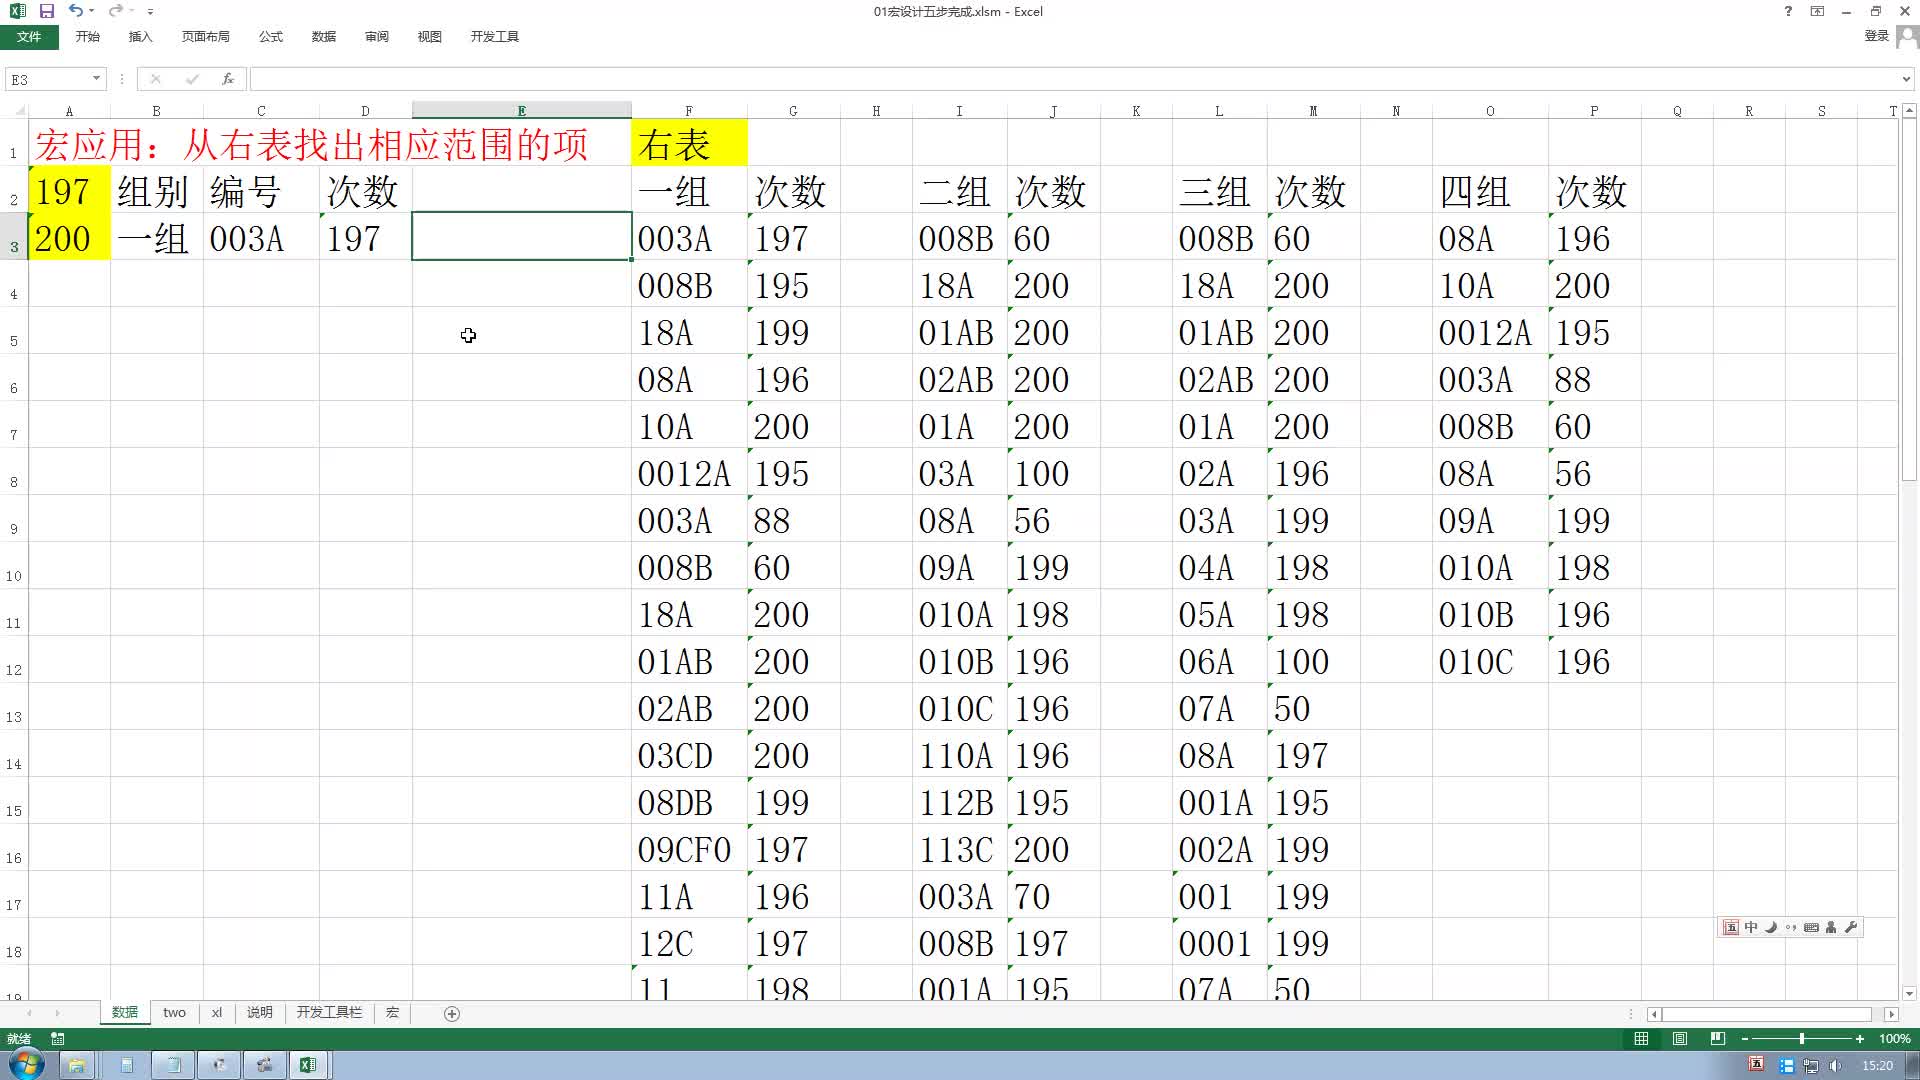Screen dimensions: 1920x1080
Task: Add a new sheet with plus button
Action: [452, 1013]
